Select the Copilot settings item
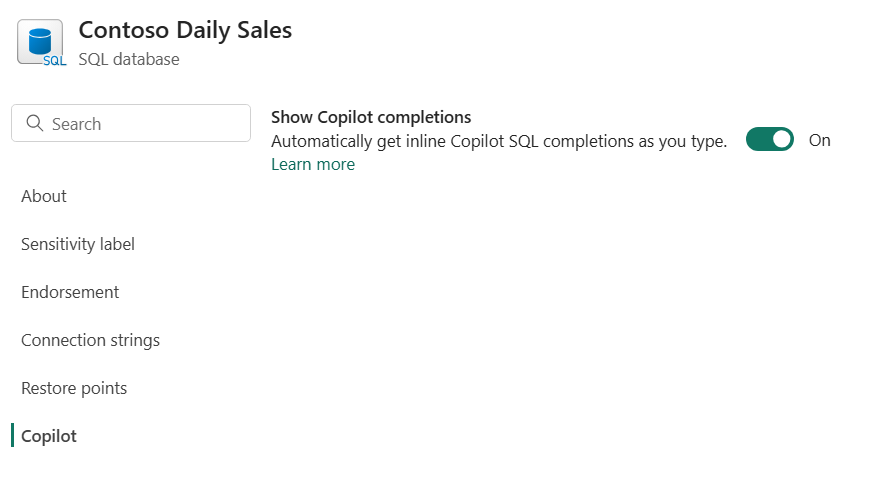The height and width of the screenshot is (477, 873). pyautogui.click(x=49, y=436)
